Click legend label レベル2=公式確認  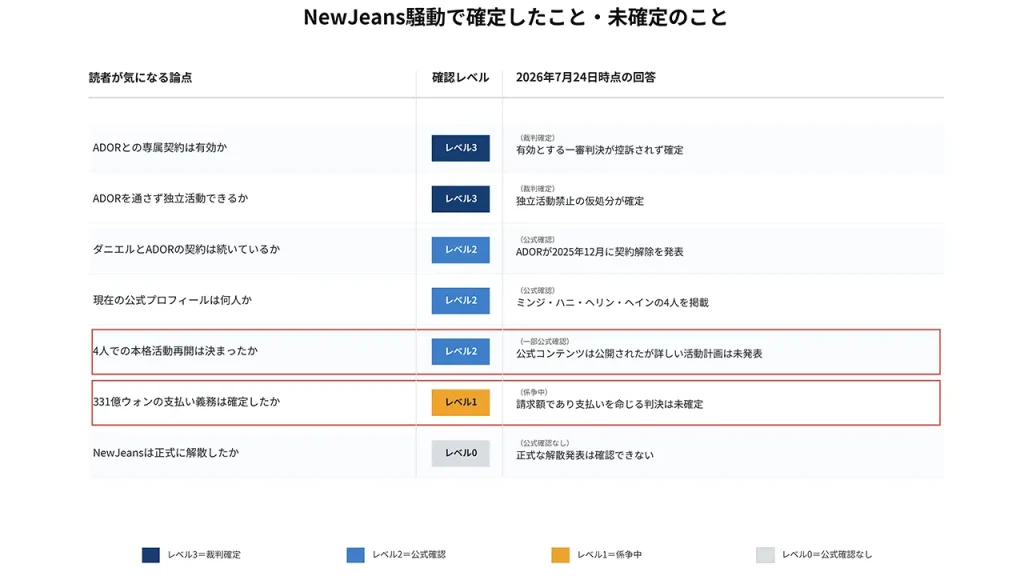pos(409,555)
